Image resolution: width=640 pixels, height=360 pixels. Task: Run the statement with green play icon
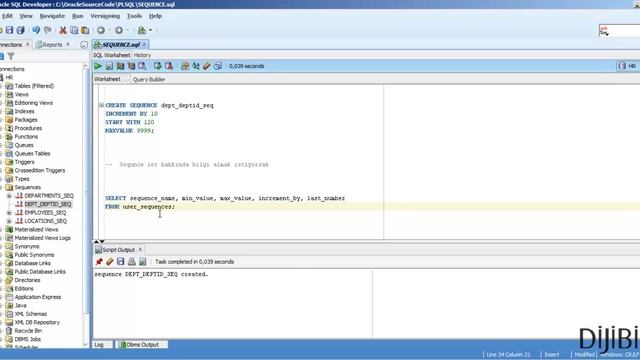(x=98, y=66)
